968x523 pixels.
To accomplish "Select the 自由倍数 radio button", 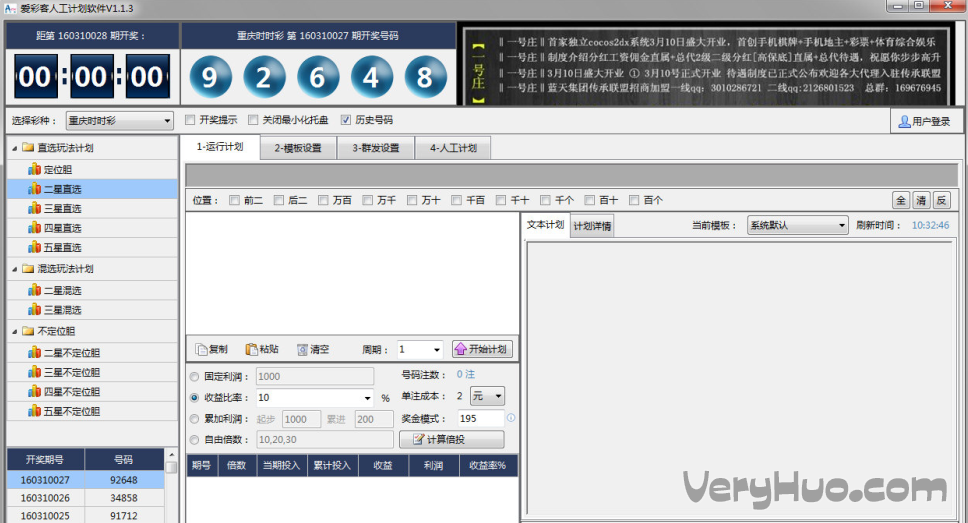I will click(194, 440).
